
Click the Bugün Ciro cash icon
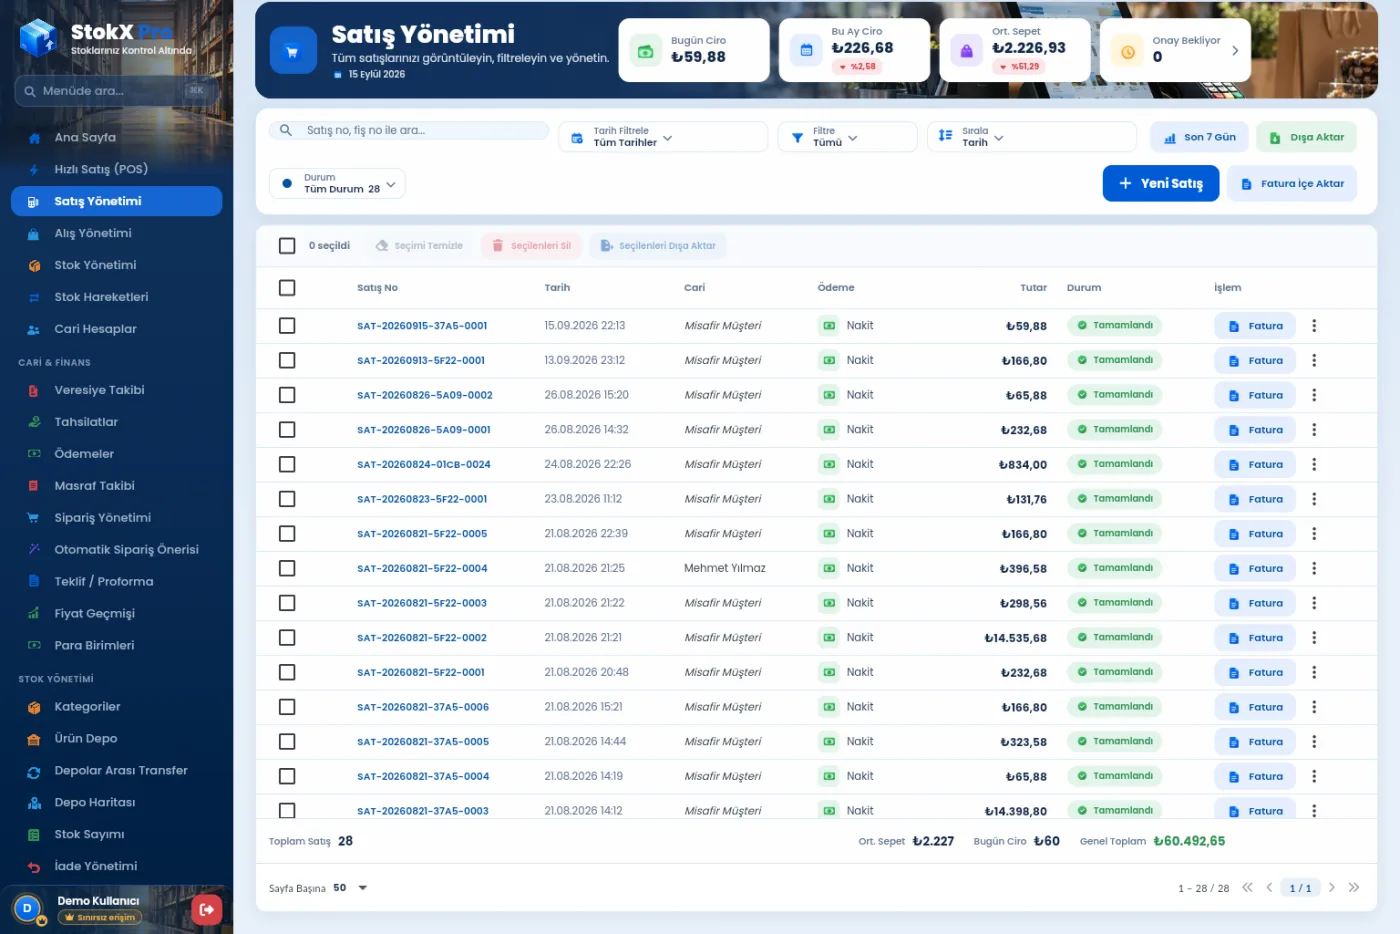(x=646, y=52)
